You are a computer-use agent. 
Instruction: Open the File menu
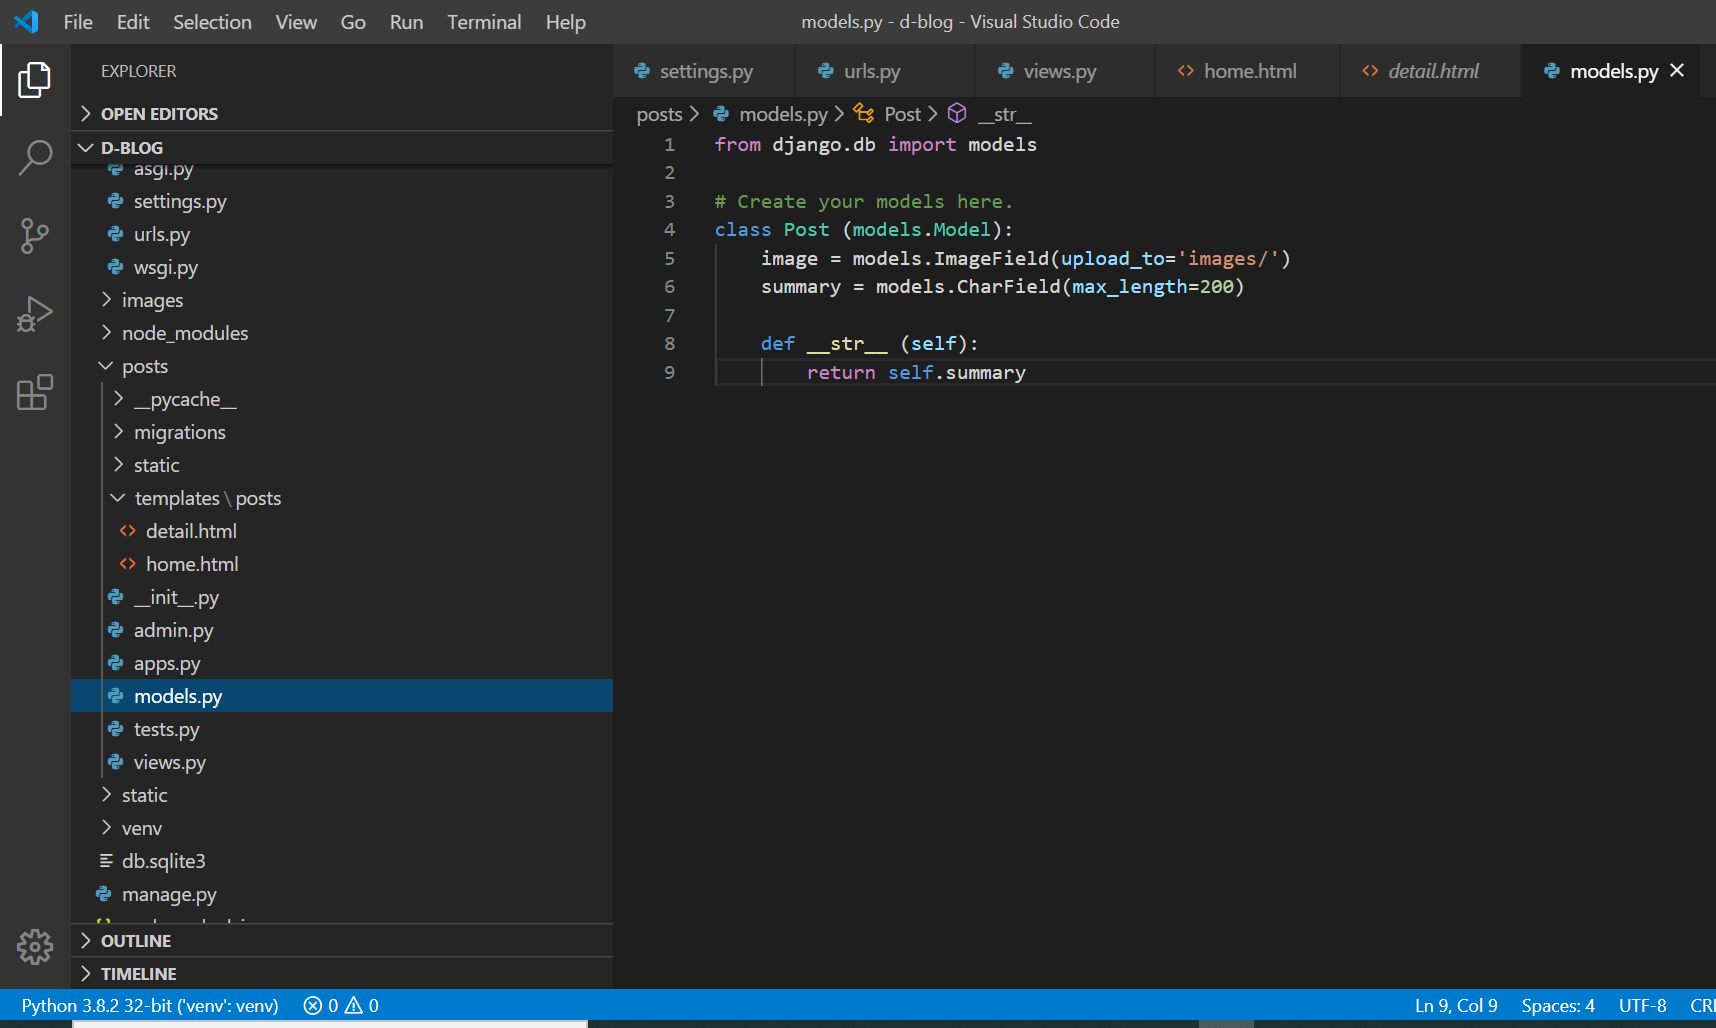(78, 22)
